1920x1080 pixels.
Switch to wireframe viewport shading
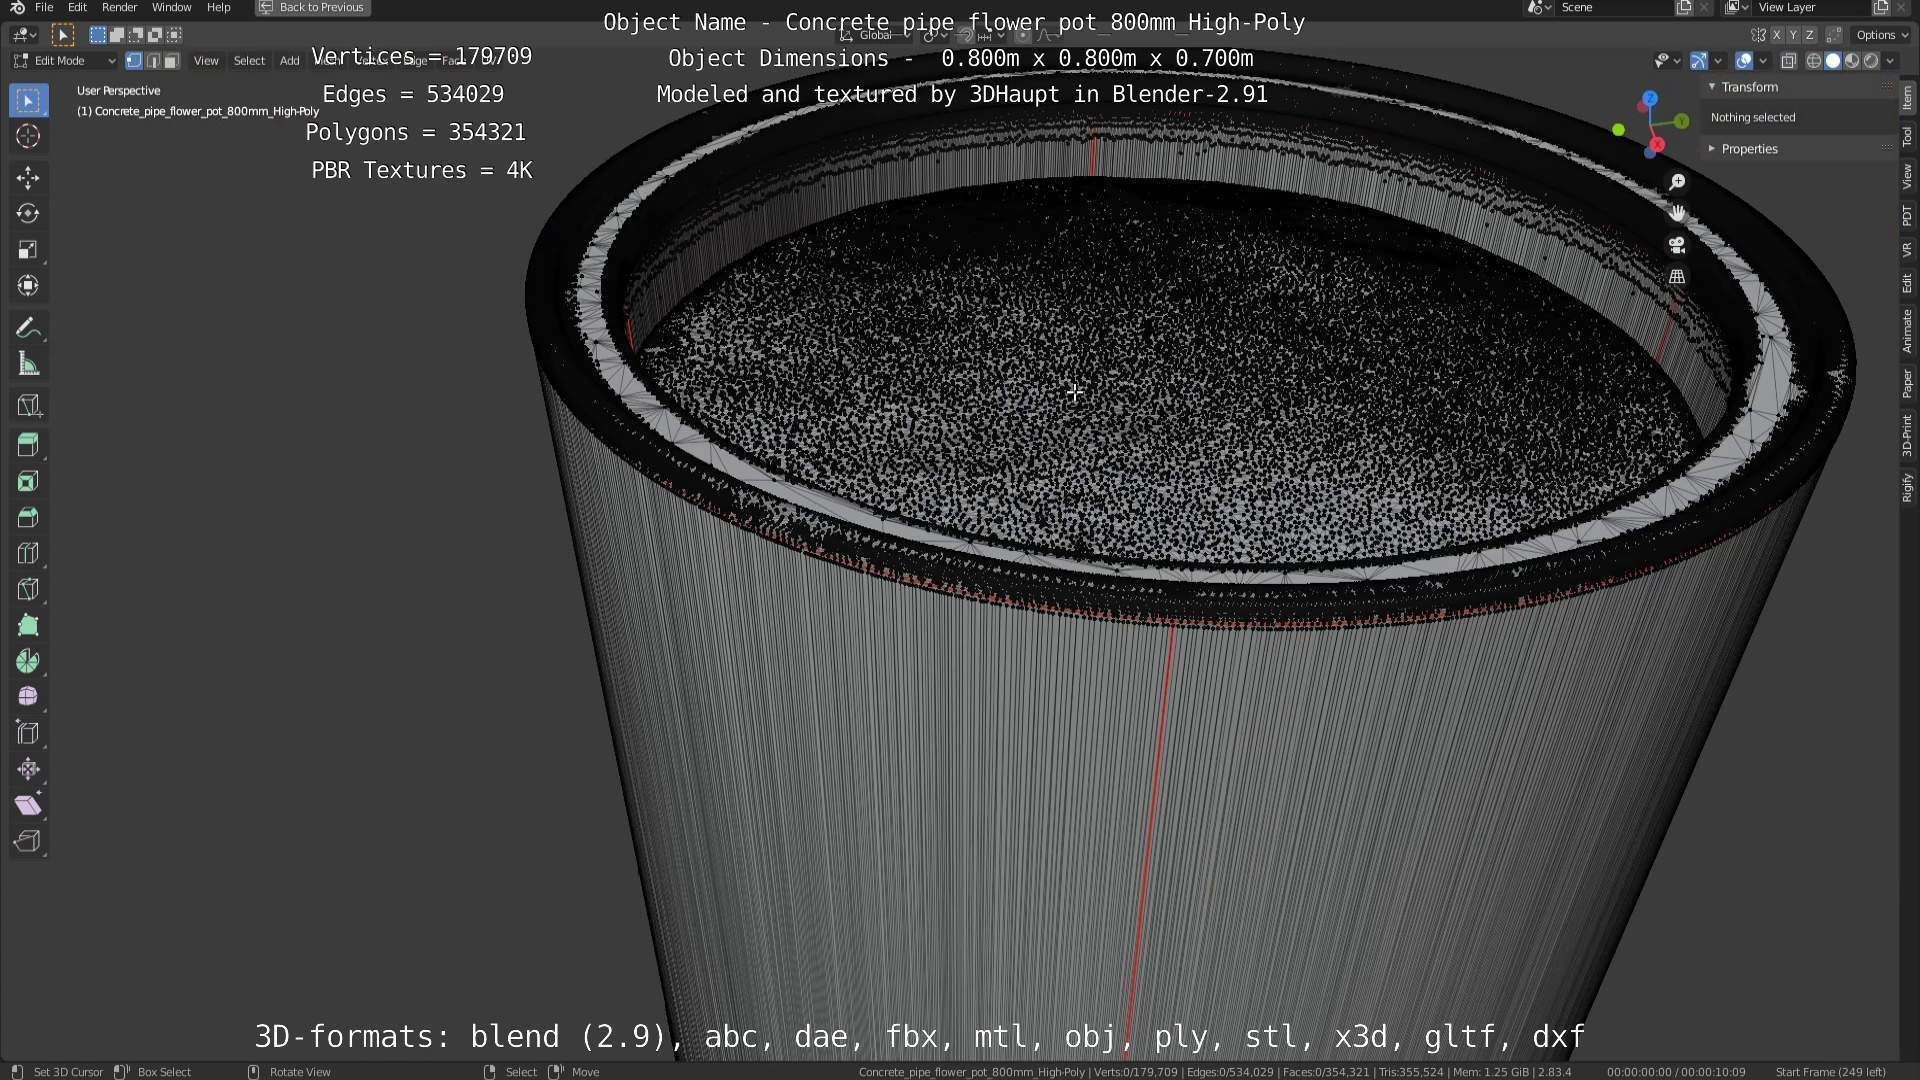point(1813,61)
